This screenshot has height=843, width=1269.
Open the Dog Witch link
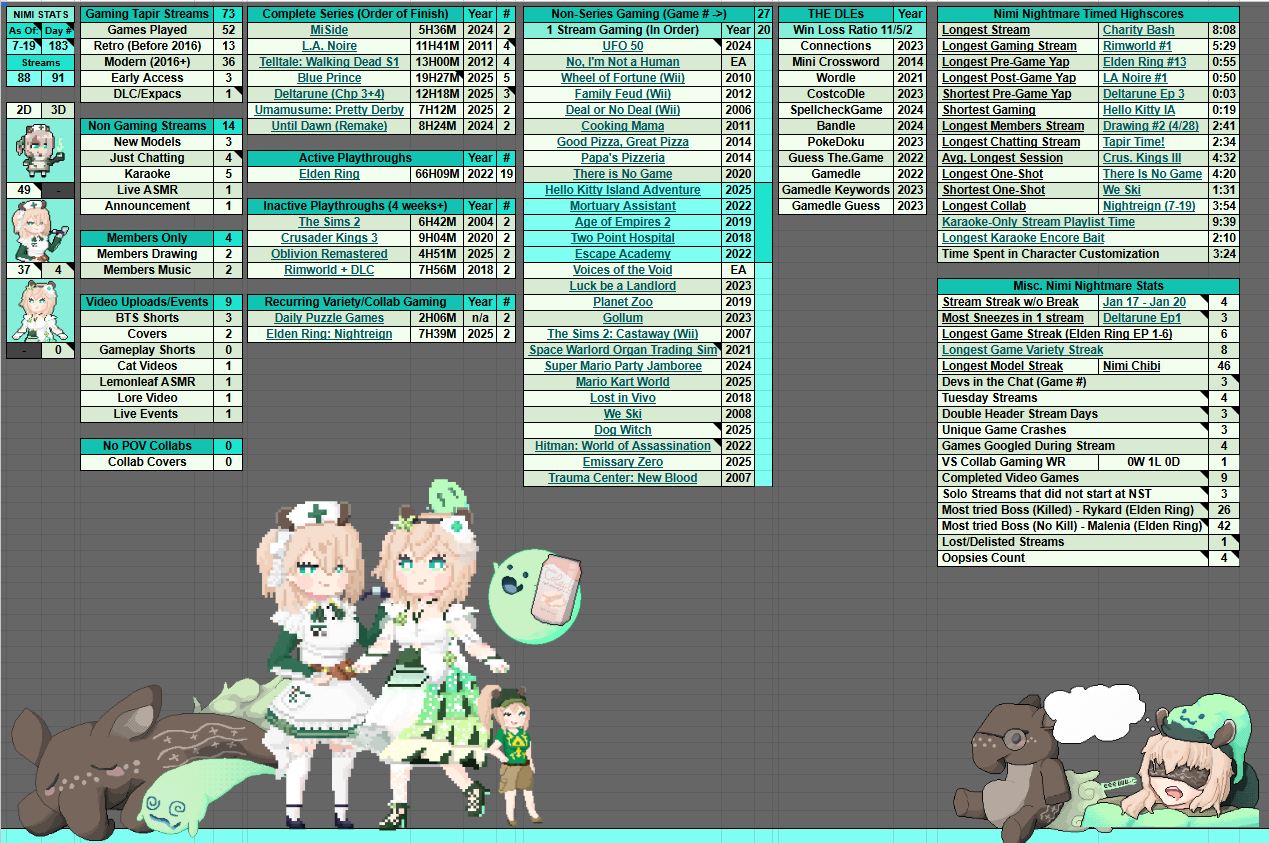pyautogui.click(x=623, y=430)
